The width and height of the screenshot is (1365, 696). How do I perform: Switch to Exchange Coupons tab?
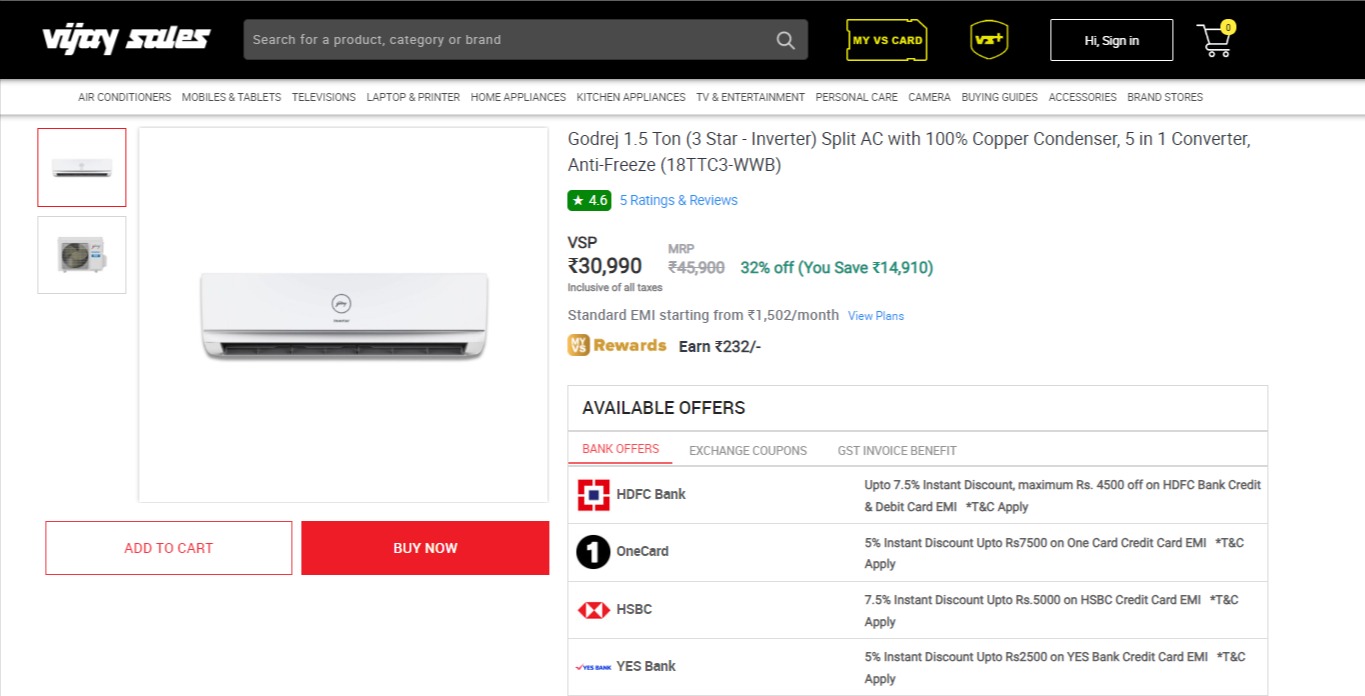click(748, 451)
